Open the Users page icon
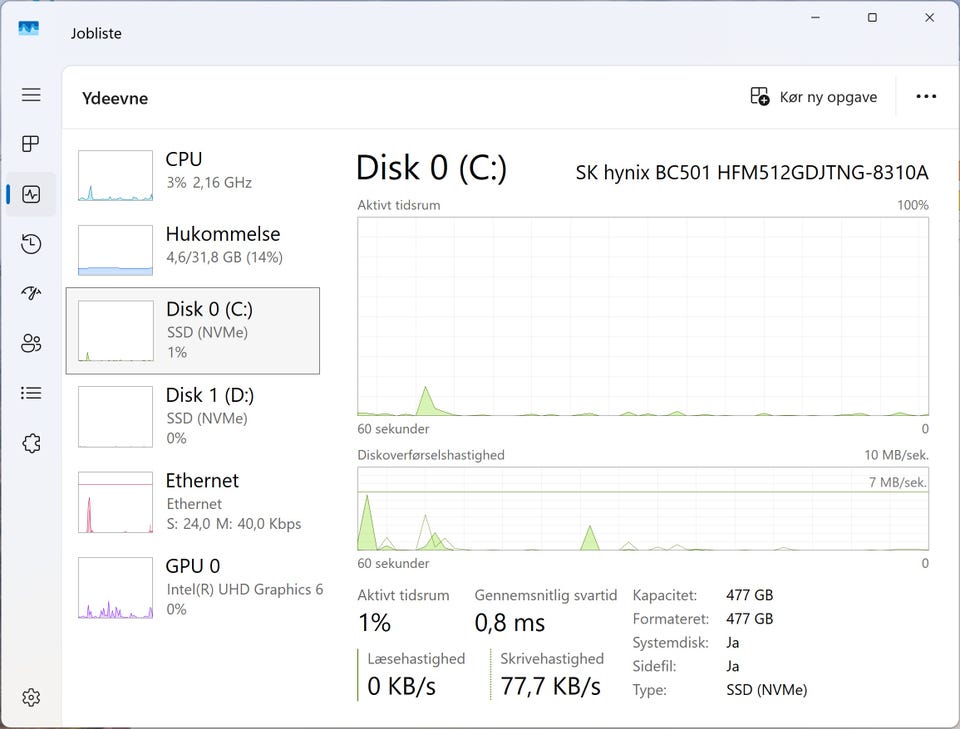Image resolution: width=960 pixels, height=729 pixels. coord(31,343)
